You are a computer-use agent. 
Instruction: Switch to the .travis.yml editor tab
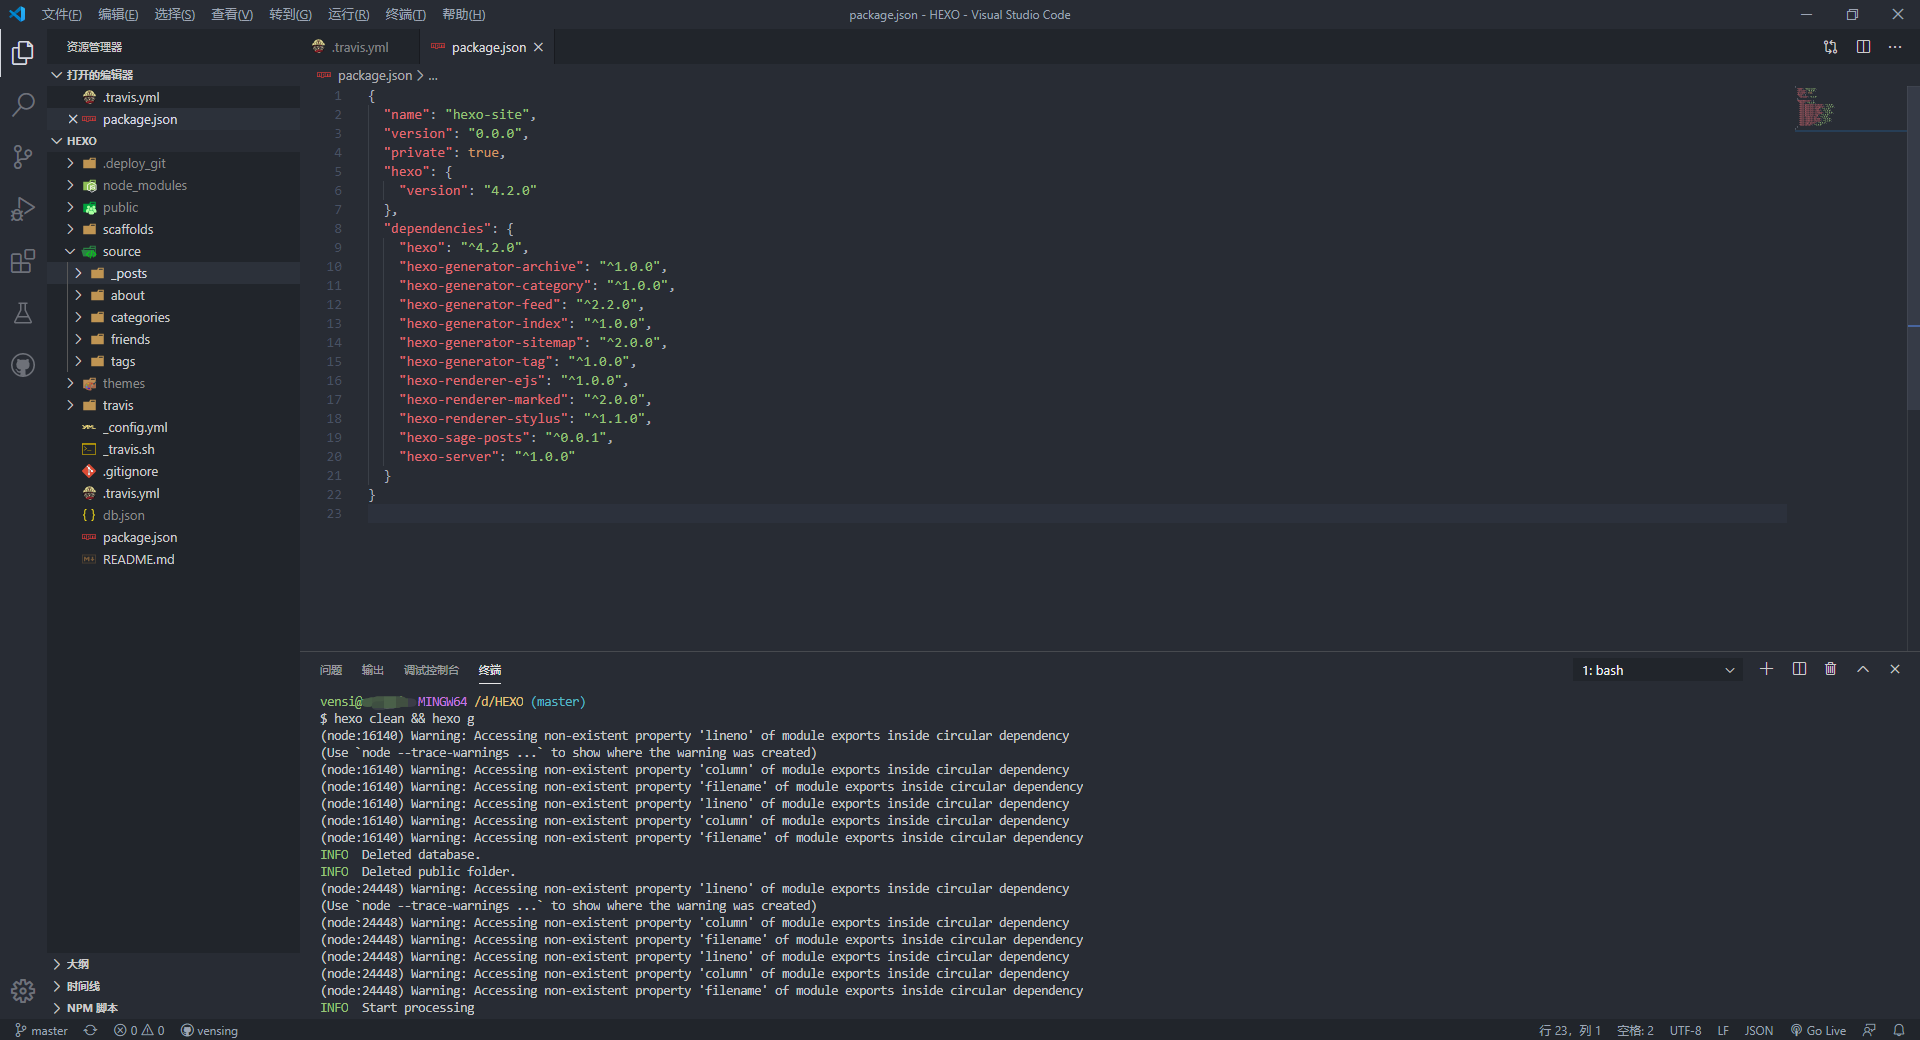click(x=360, y=47)
